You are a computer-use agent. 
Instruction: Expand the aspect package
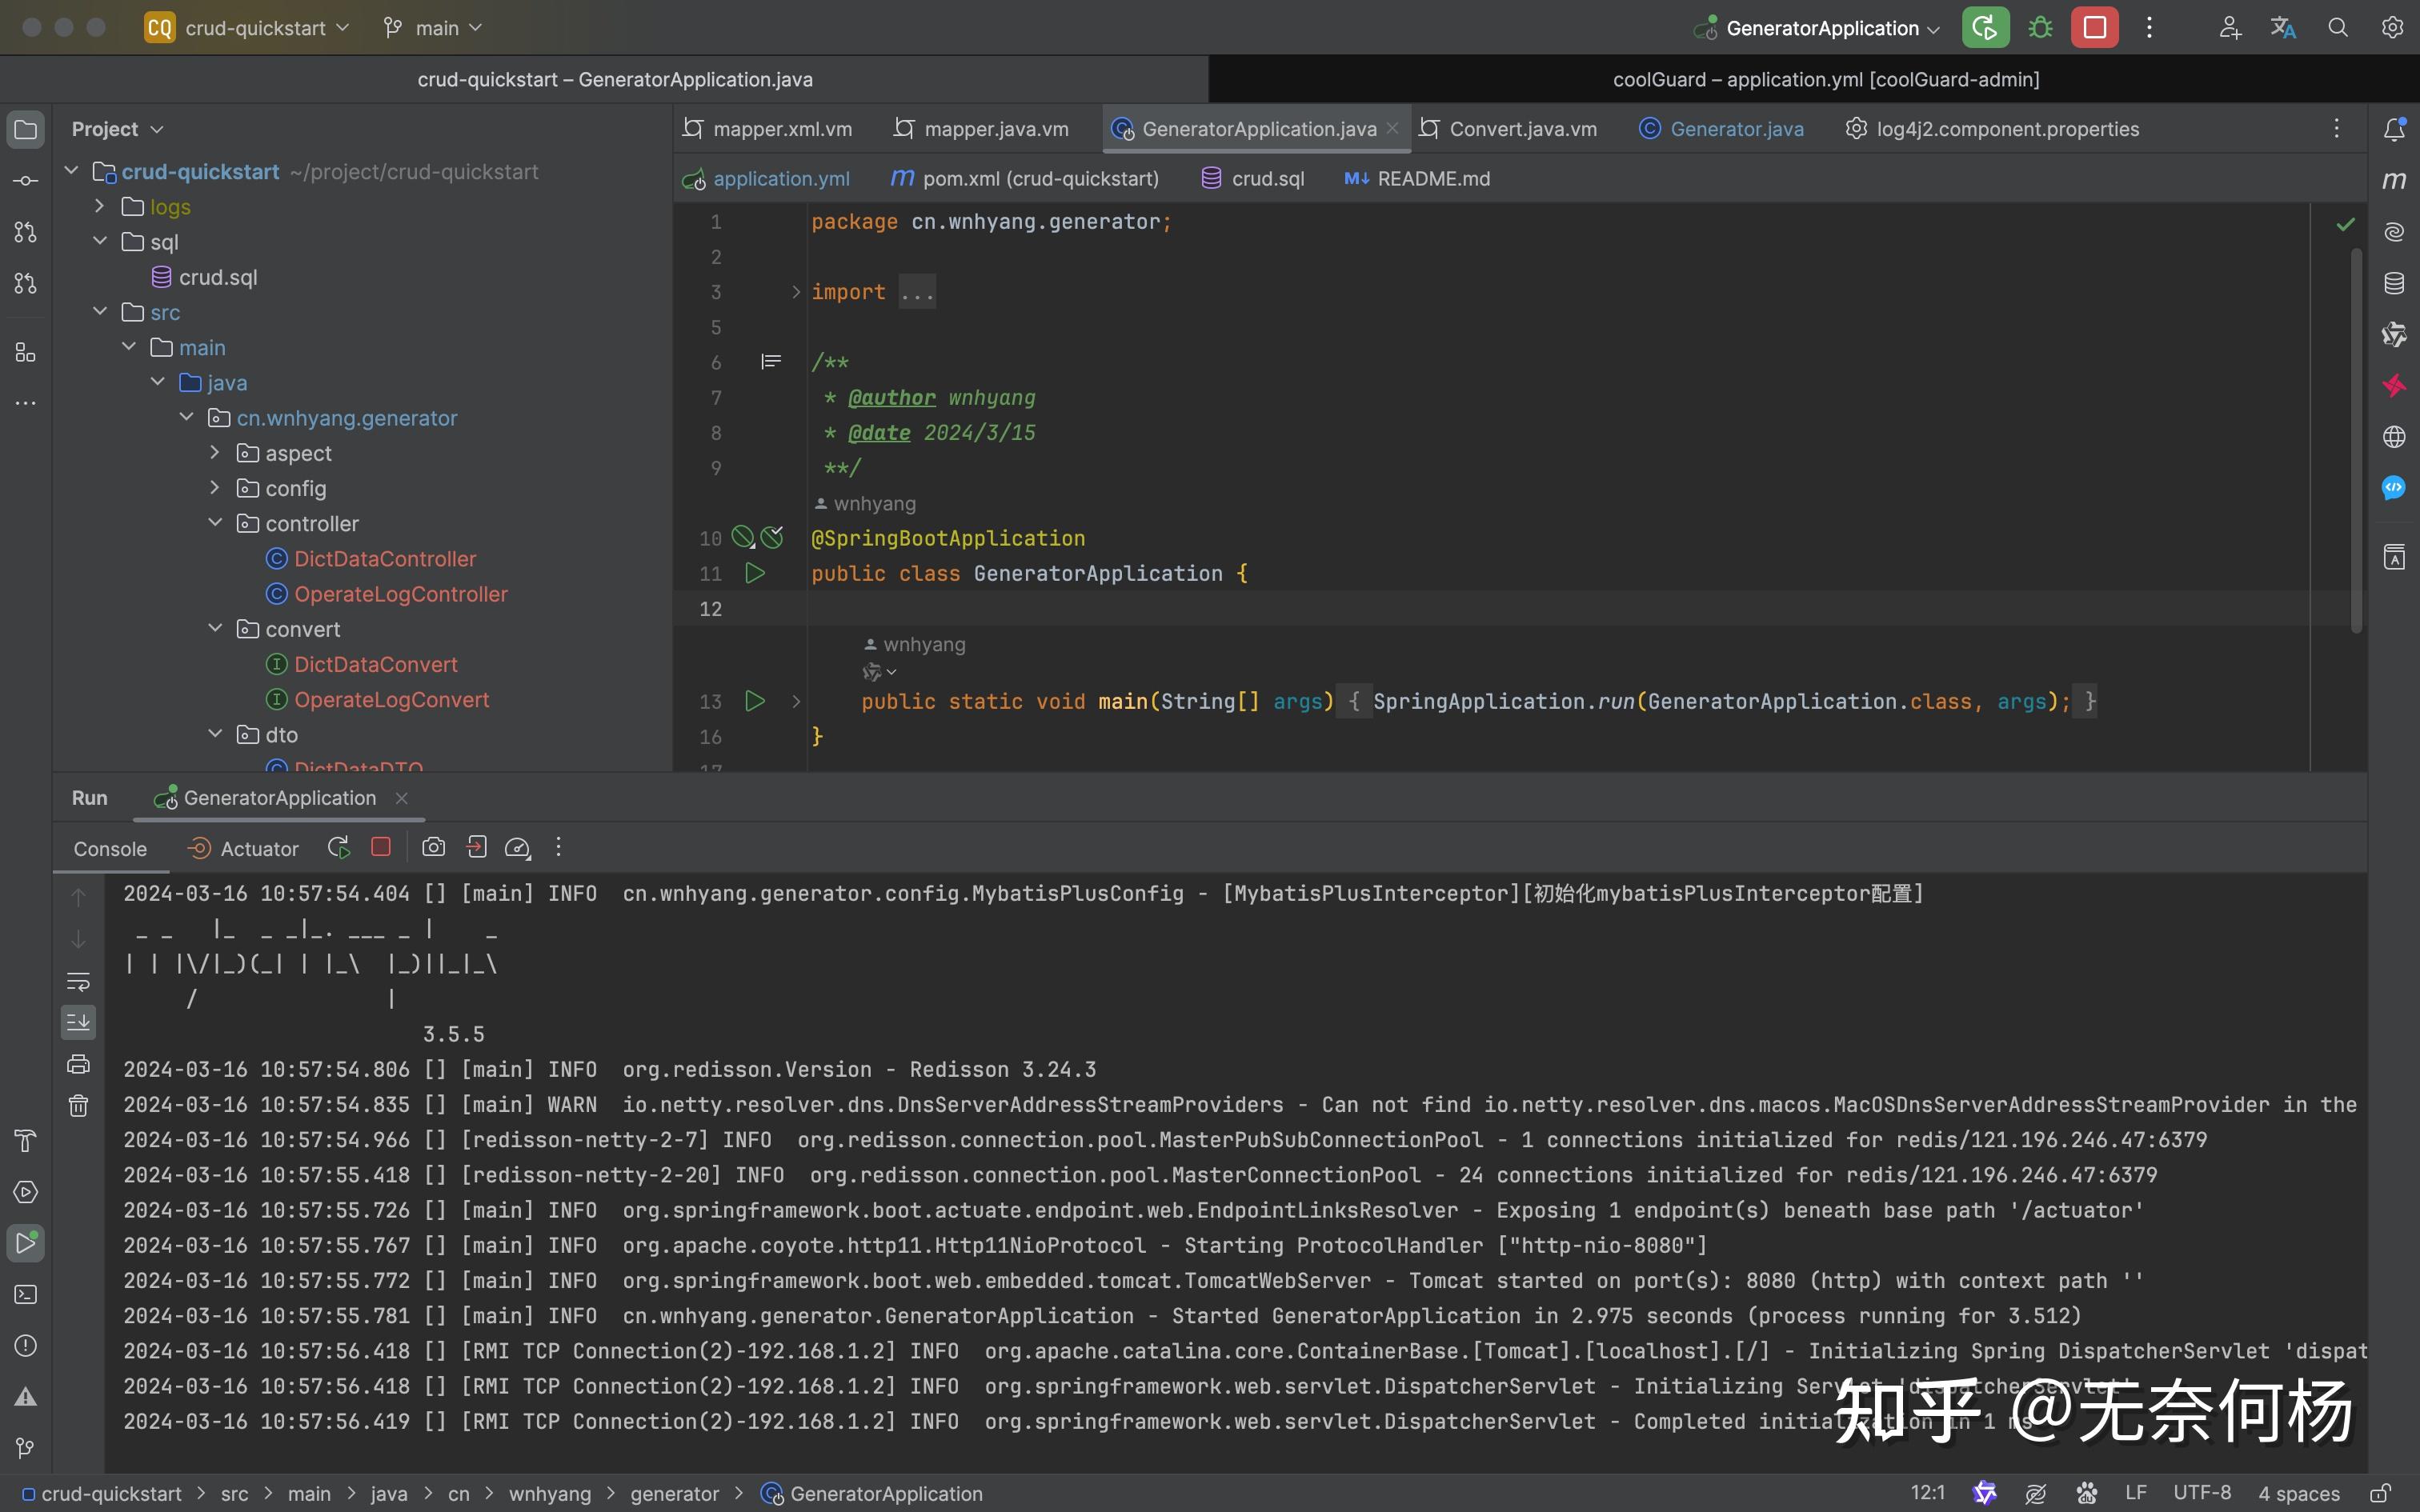click(x=215, y=453)
